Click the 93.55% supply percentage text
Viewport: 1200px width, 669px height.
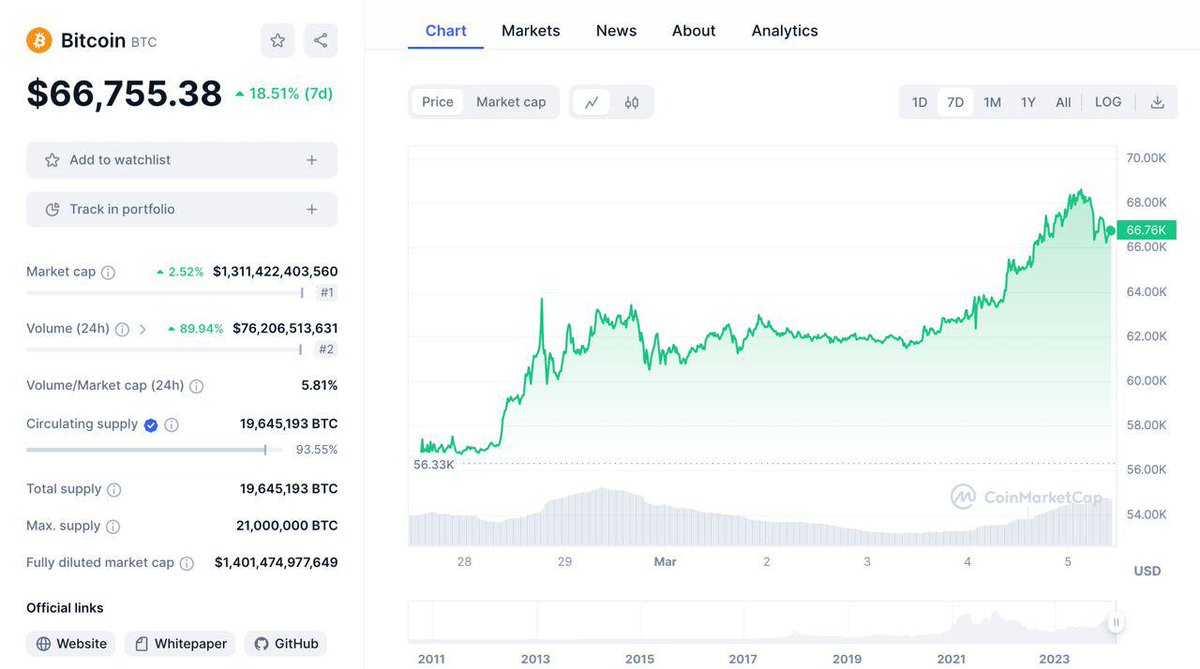317,450
